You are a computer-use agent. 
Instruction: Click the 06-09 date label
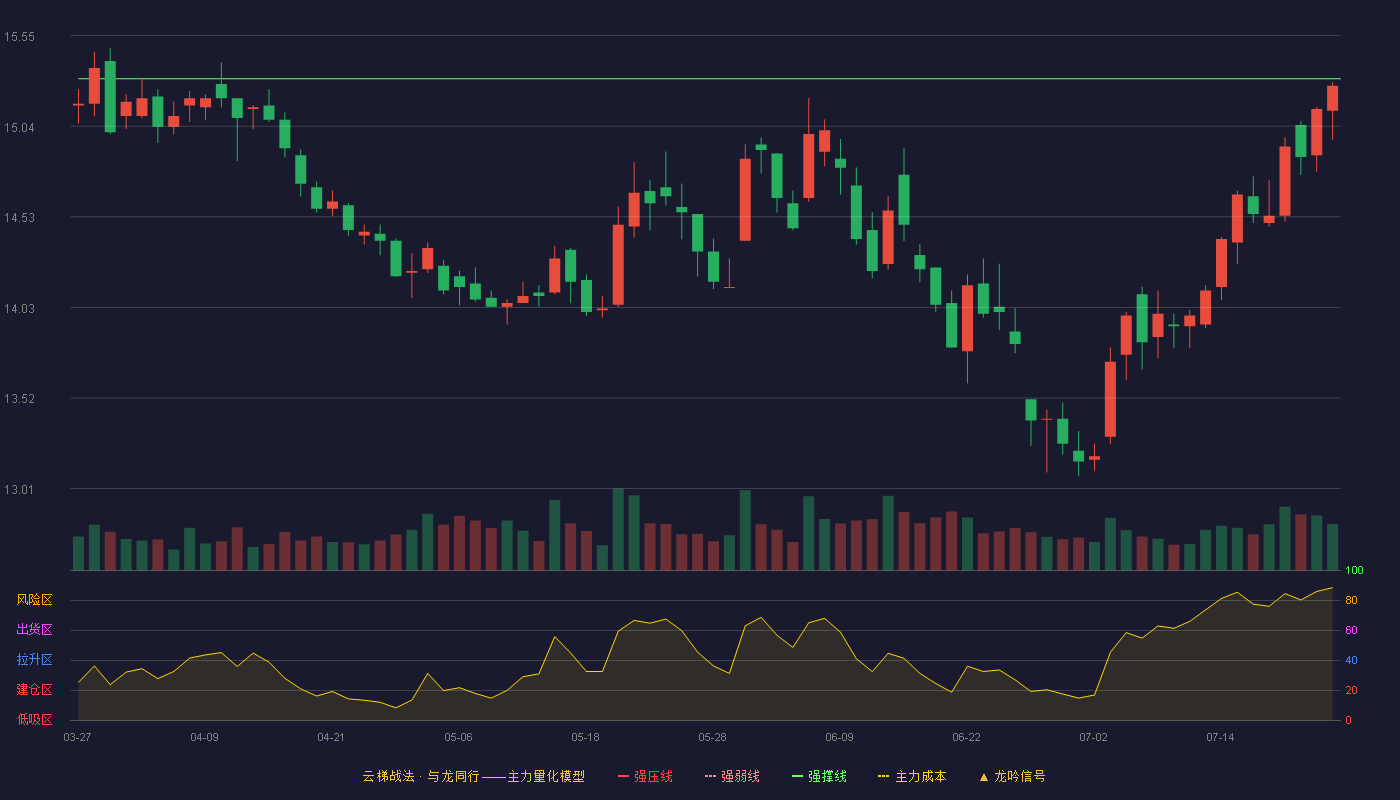(x=839, y=737)
